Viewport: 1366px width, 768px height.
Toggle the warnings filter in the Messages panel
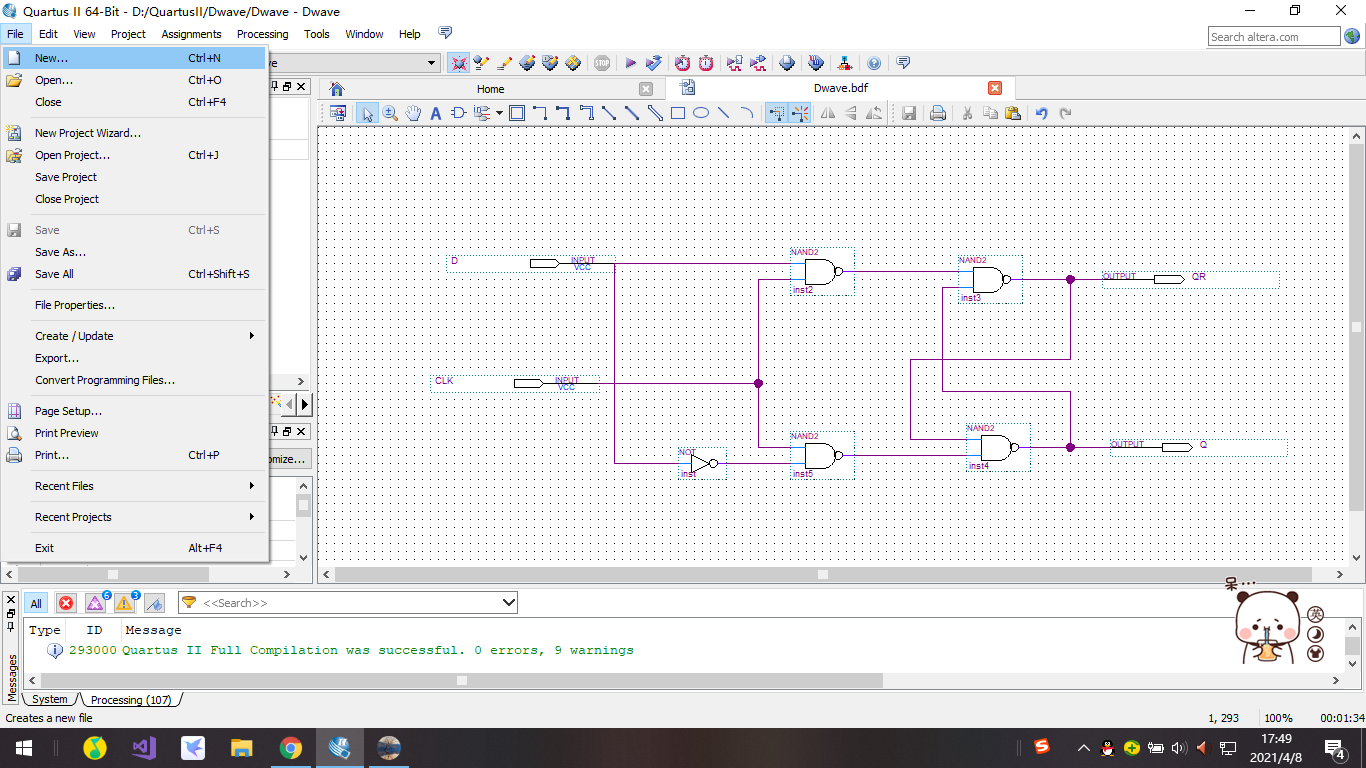[122, 602]
